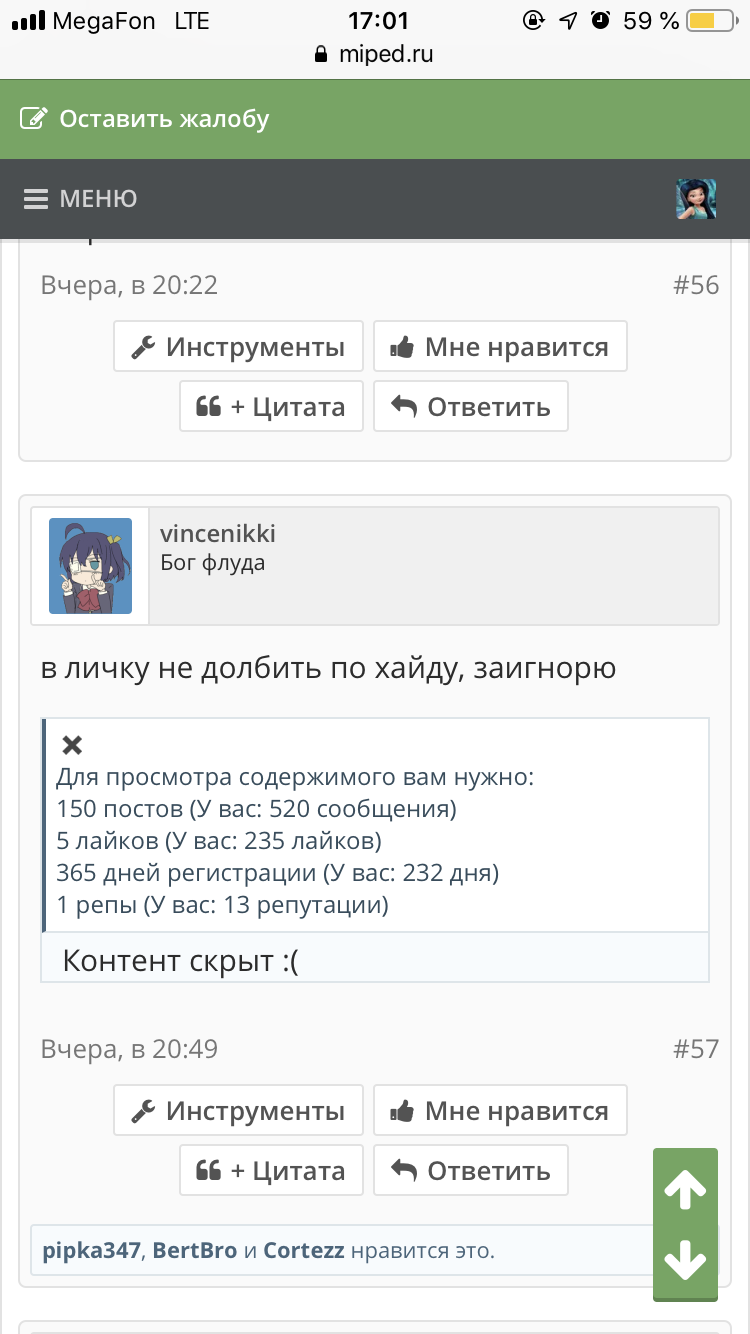
Task: Open the МЕНЮ hamburger menu
Action: pos(80,199)
